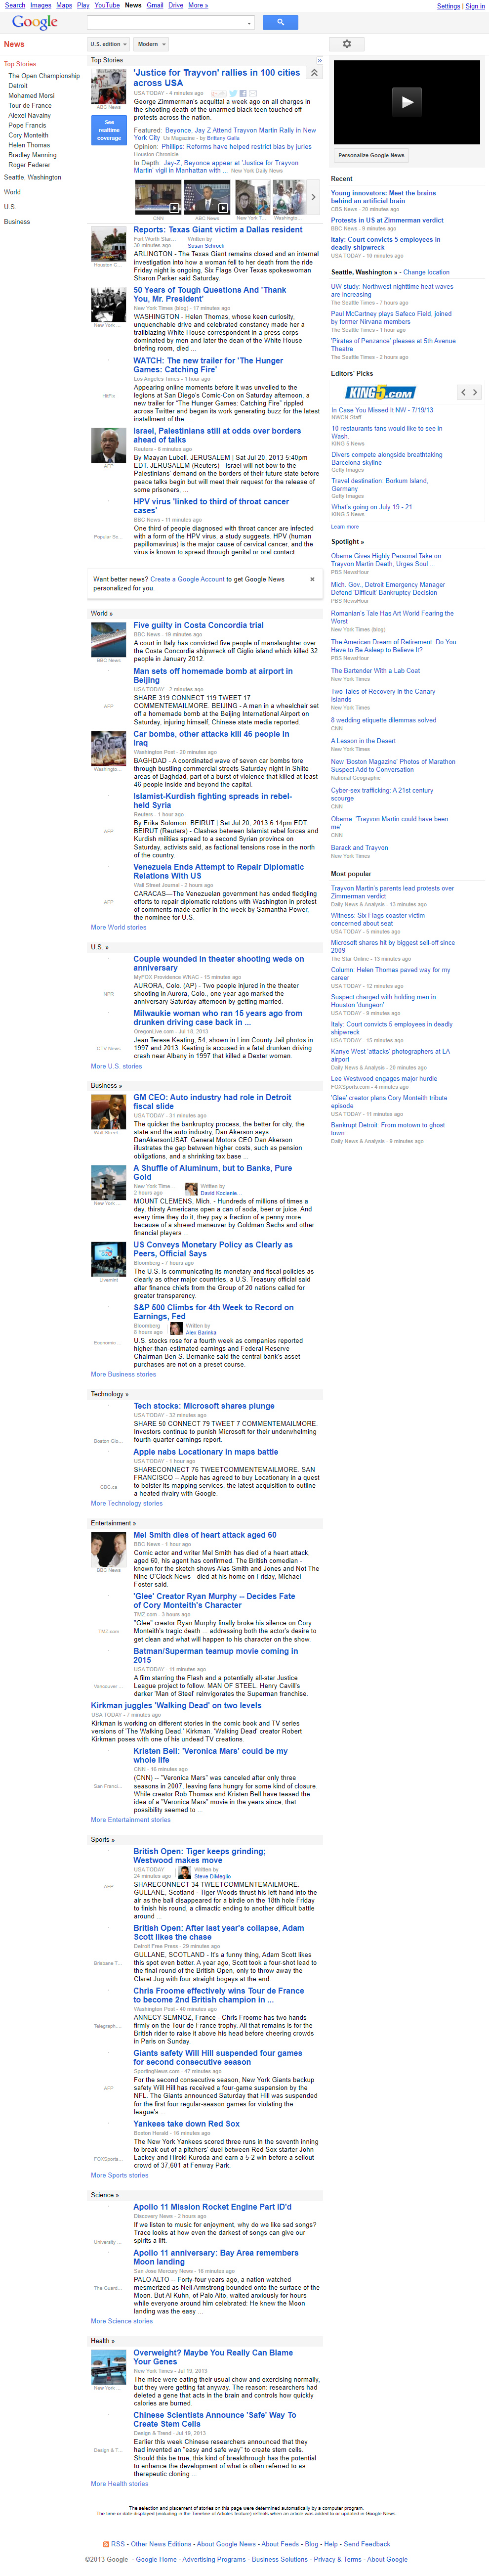Open More Health stories link
The height and width of the screenshot is (2576, 489).
(x=119, y=2483)
